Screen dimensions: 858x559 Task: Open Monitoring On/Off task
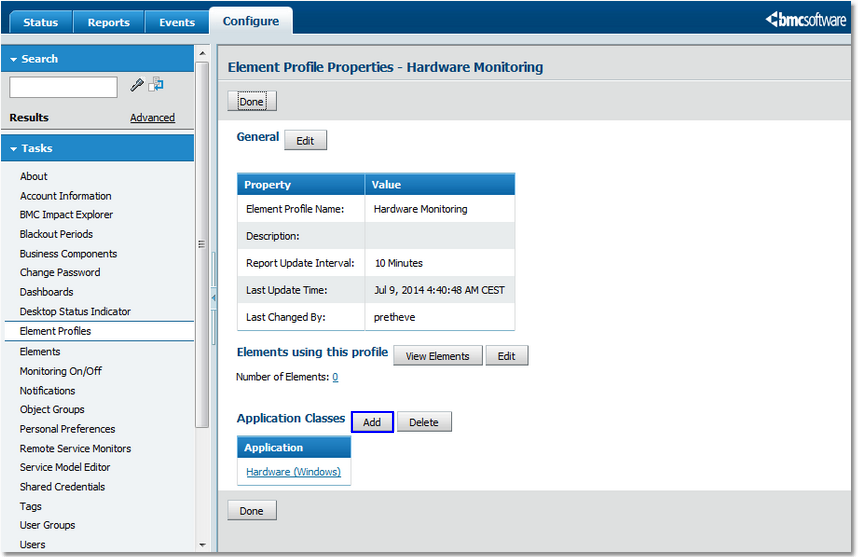click(61, 371)
